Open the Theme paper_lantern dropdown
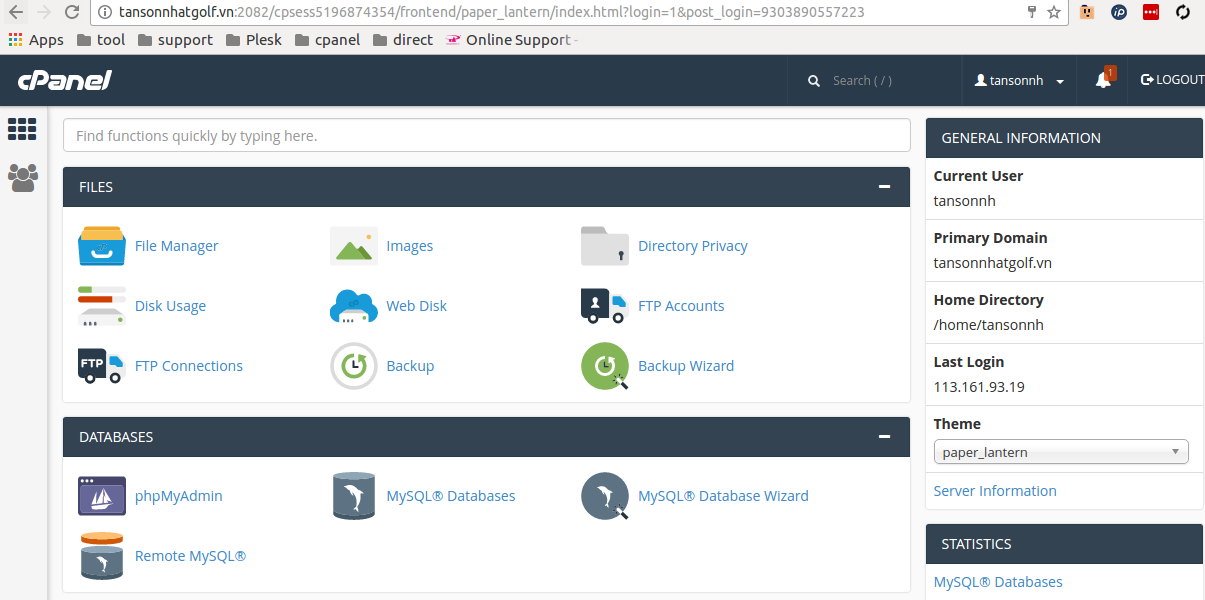Viewport: 1205px width, 600px height. [1061, 452]
